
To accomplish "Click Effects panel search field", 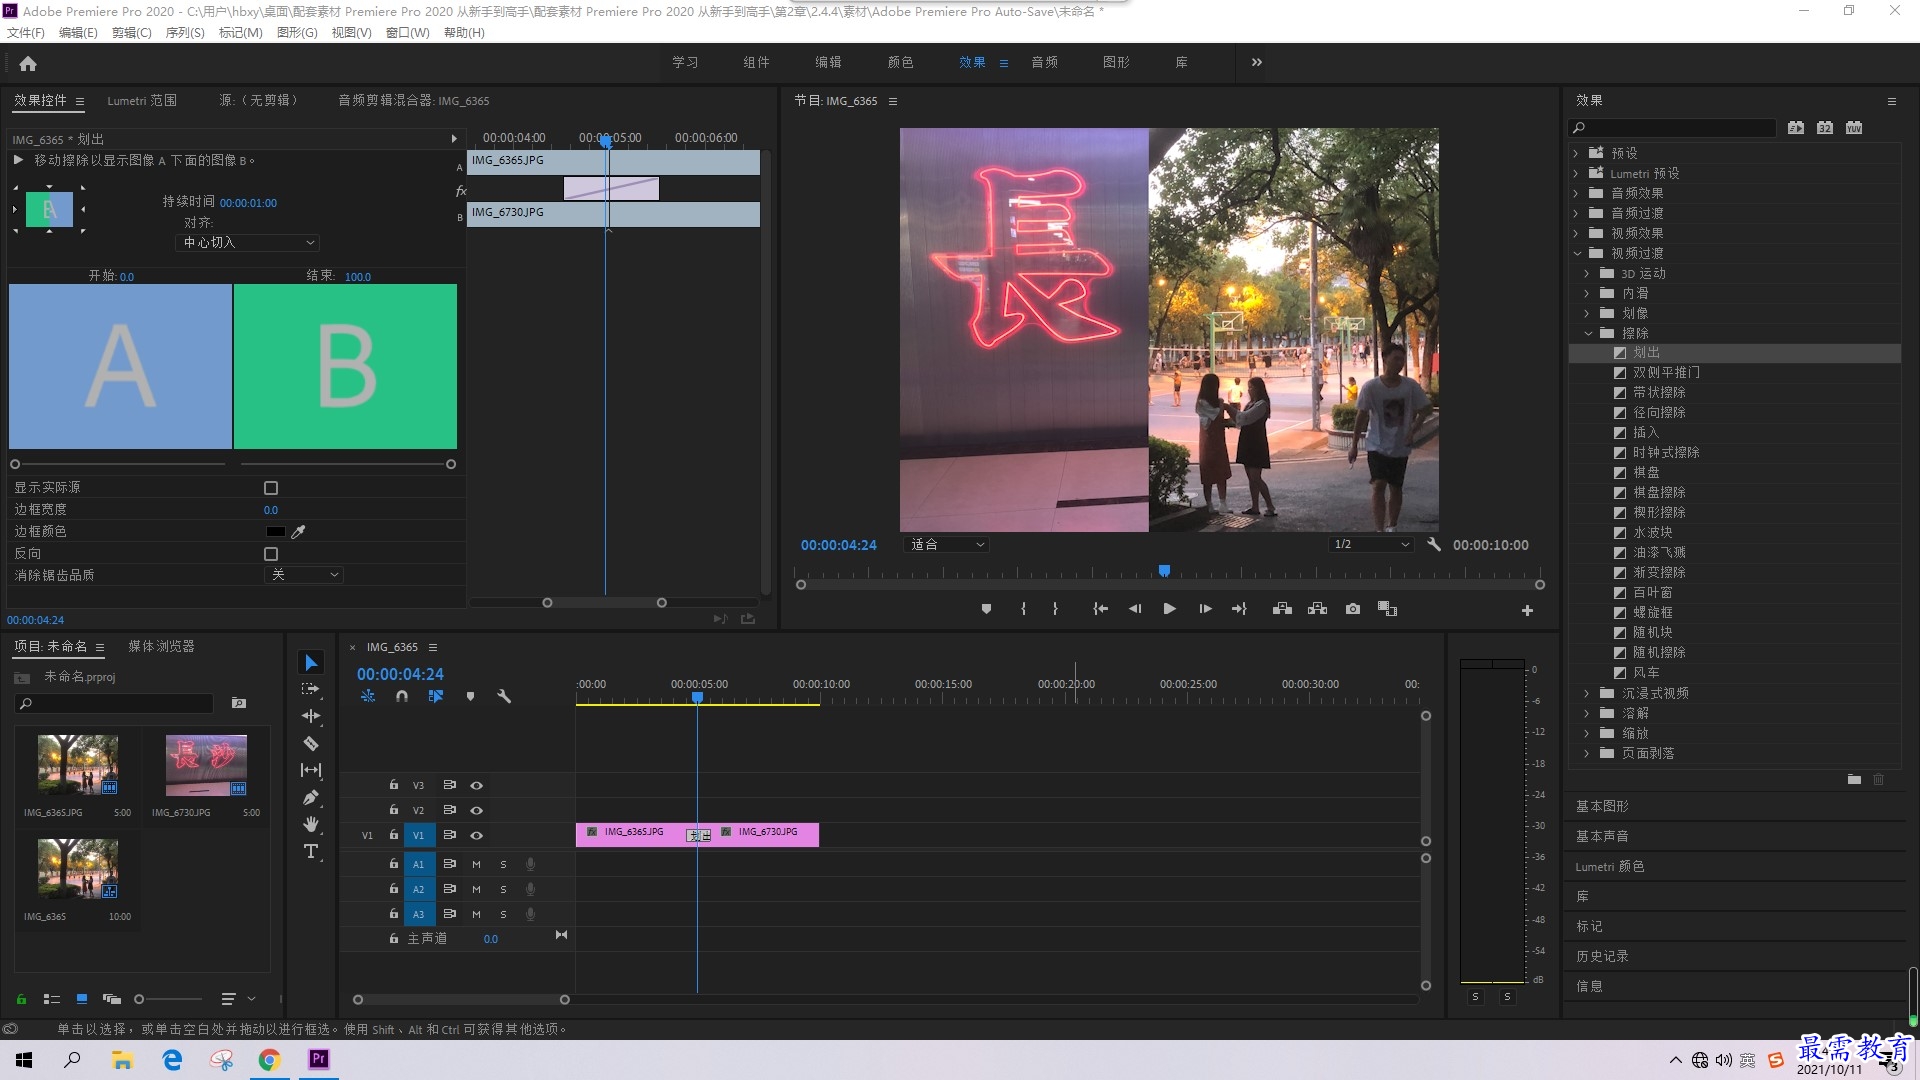I will (1673, 128).
